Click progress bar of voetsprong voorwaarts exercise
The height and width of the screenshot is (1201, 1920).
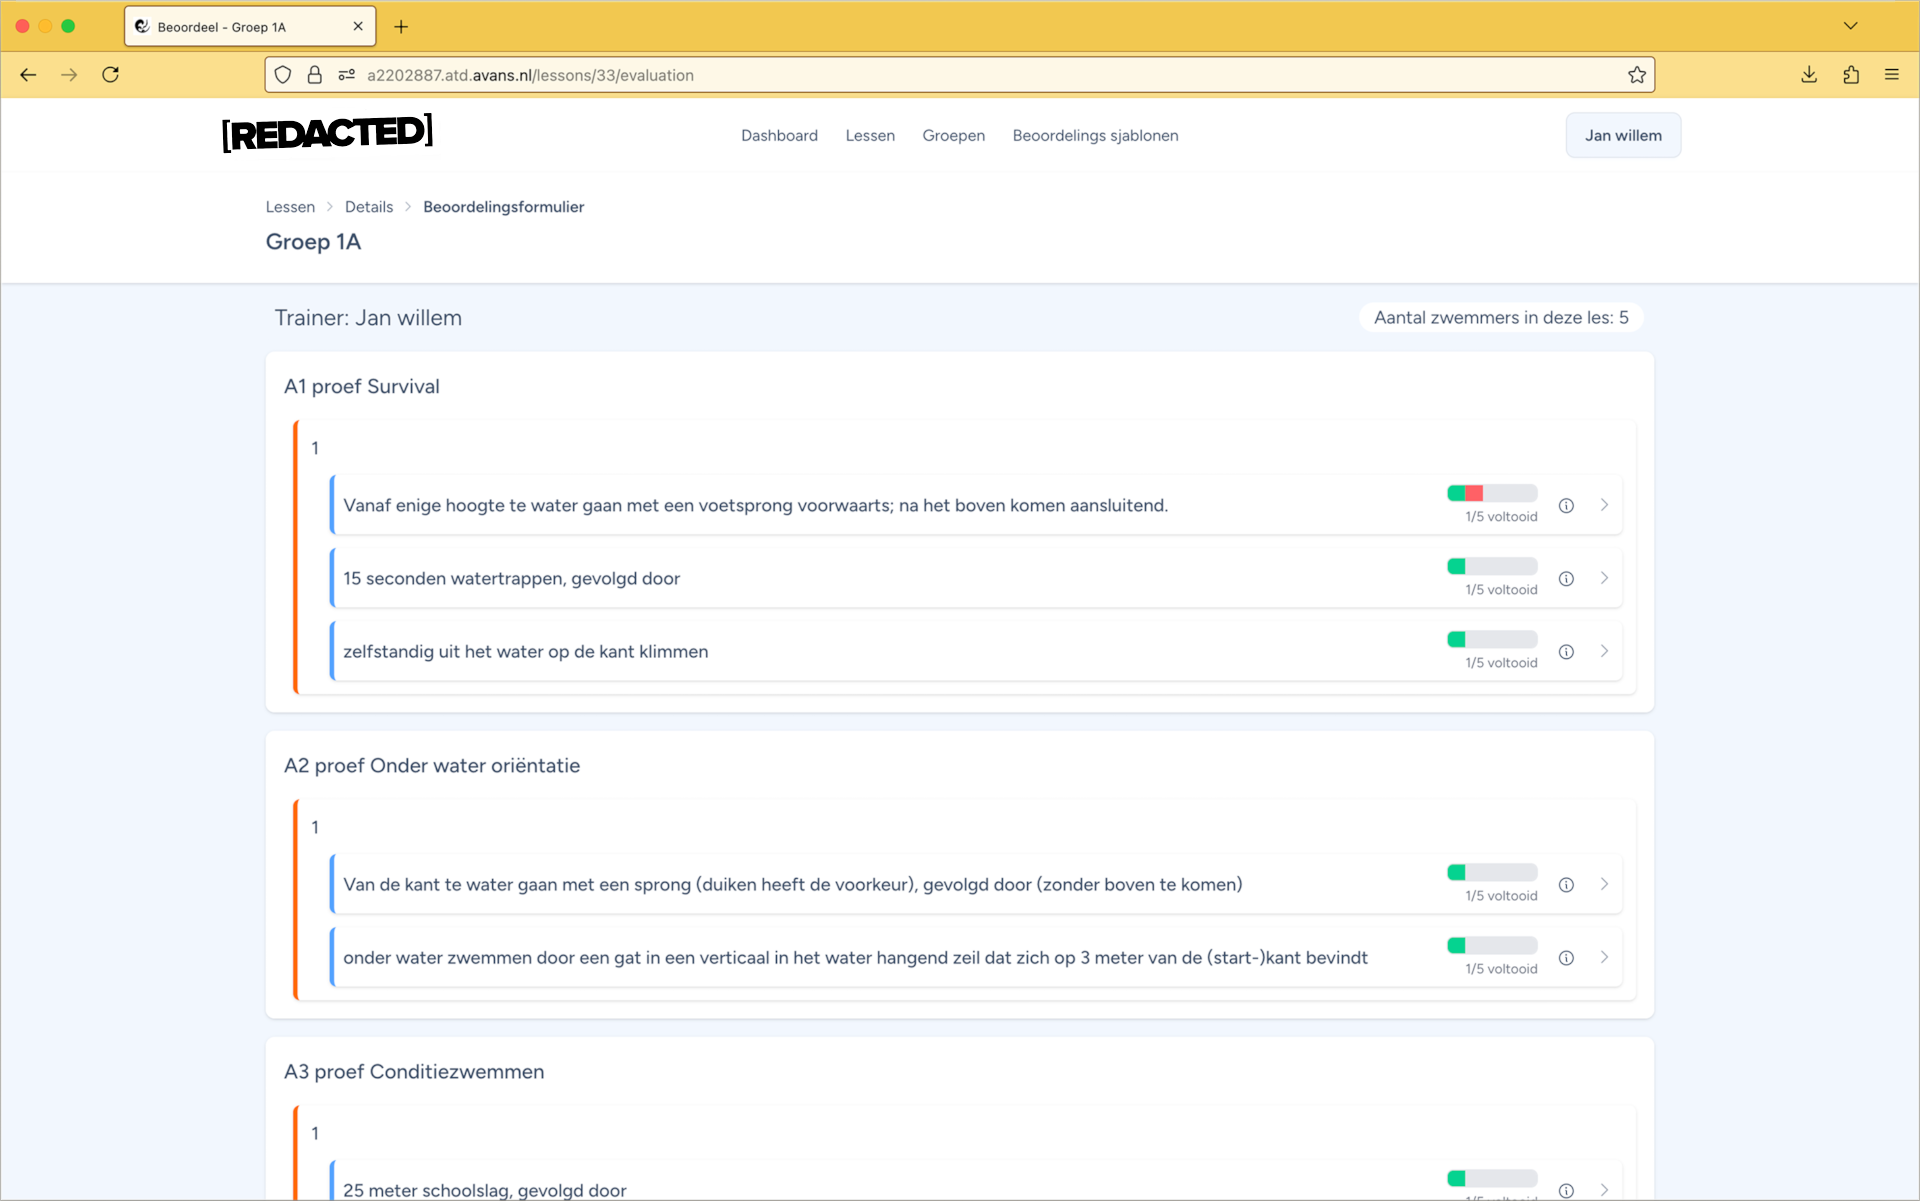pos(1491,493)
